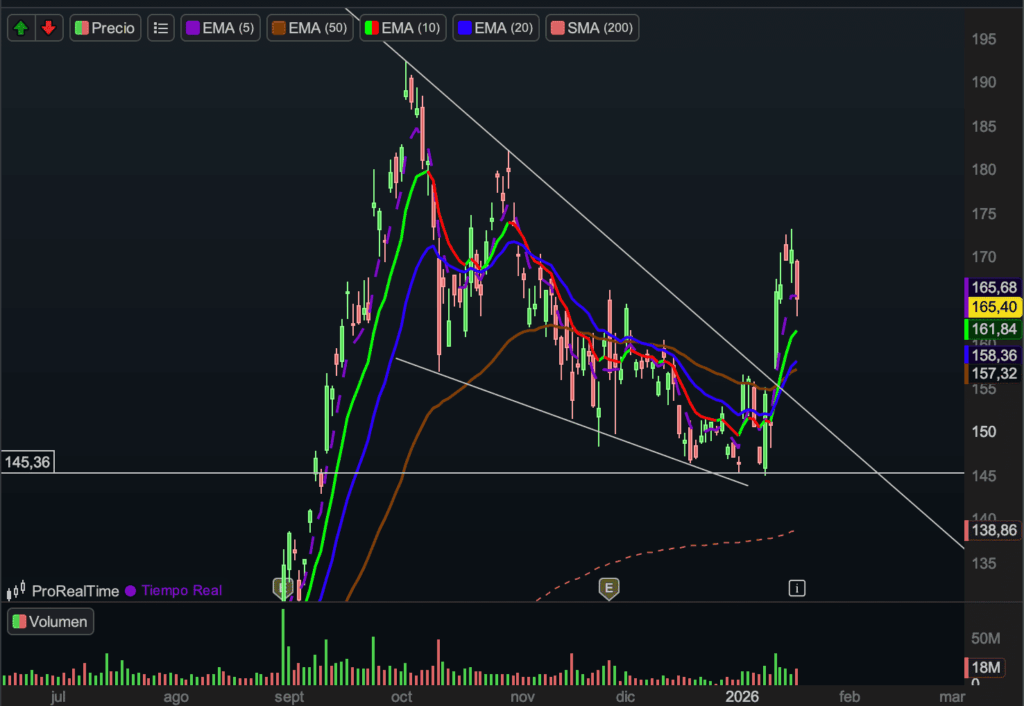Click the earnings 'E' marker near December
The height and width of the screenshot is (706, 1024).
(x=607, y=588)
